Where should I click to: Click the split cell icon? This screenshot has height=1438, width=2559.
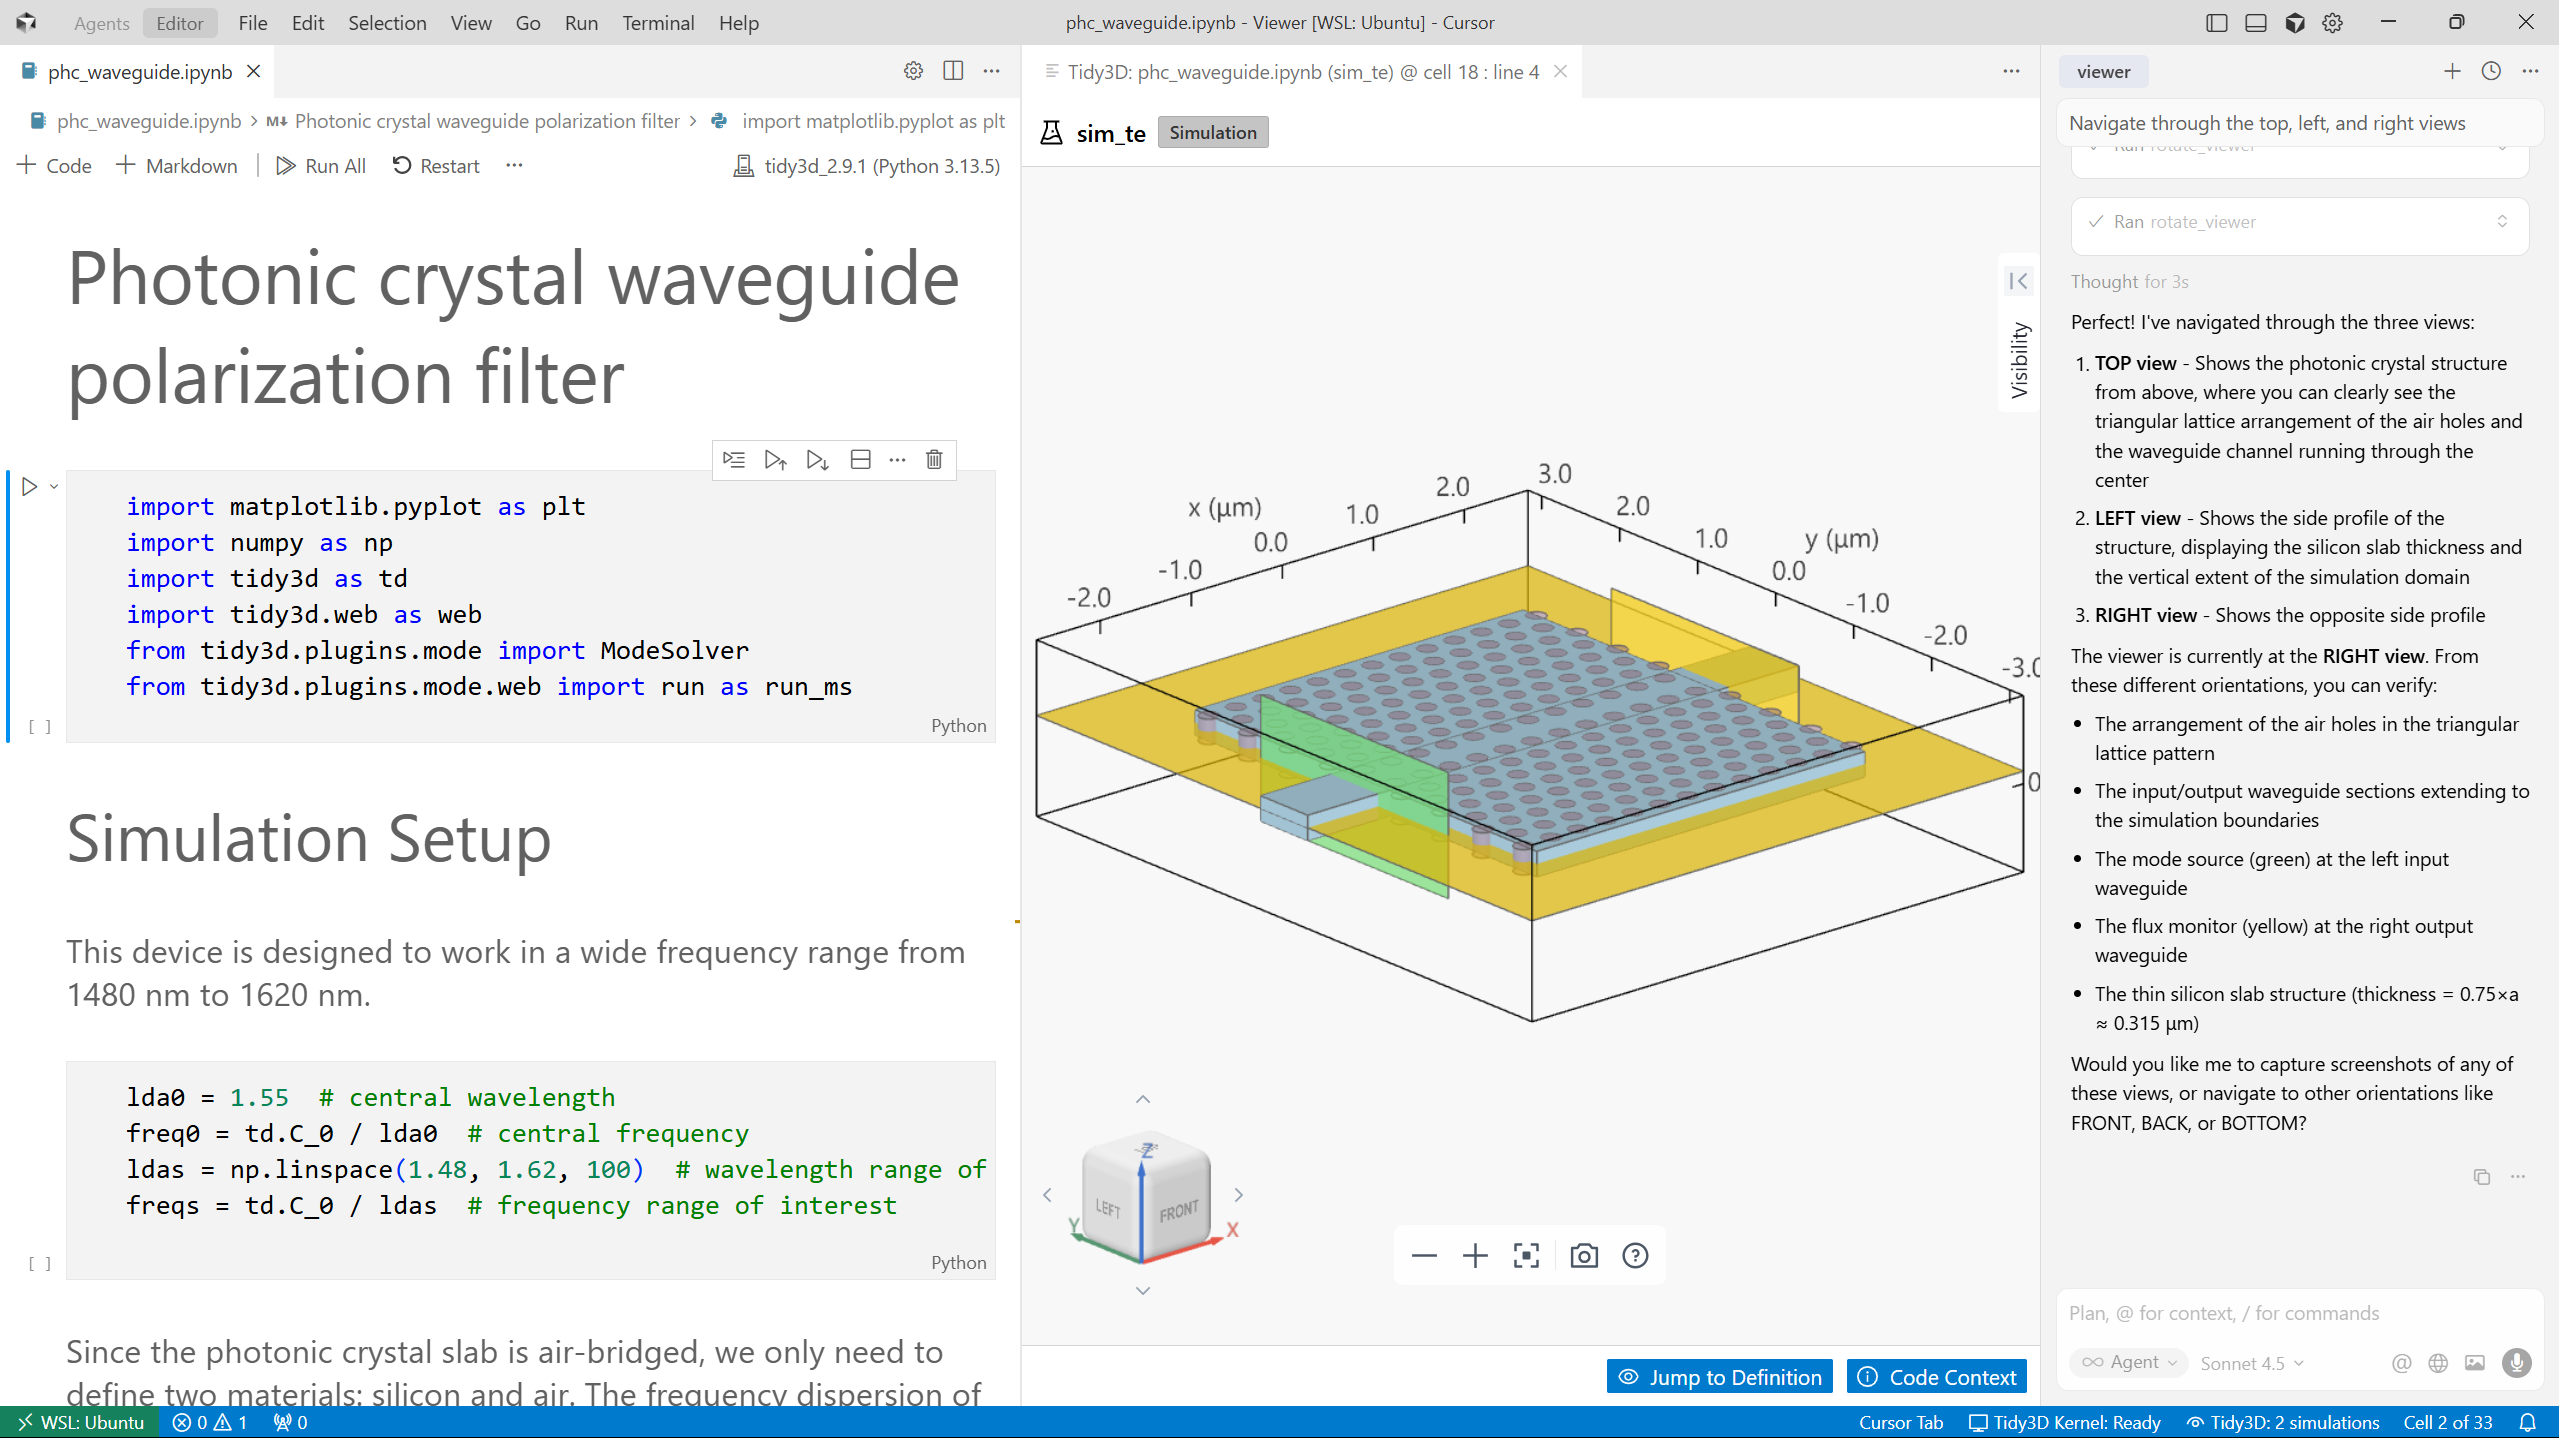tap(860, 460)
